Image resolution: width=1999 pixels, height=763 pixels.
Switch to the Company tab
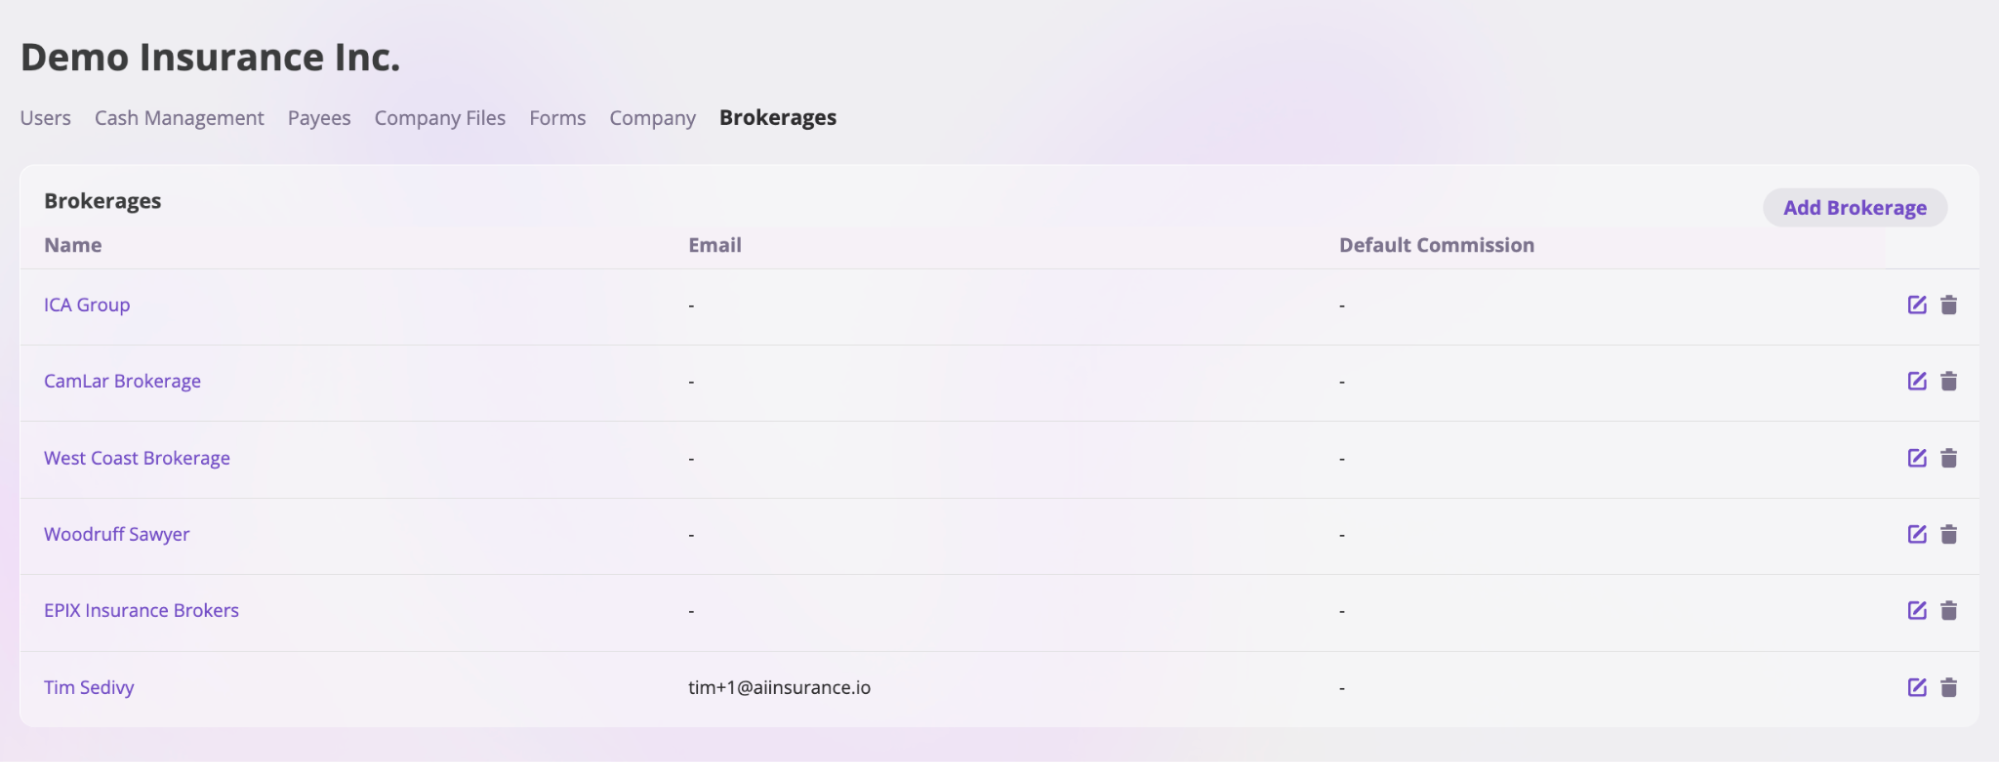click(652, 118)
